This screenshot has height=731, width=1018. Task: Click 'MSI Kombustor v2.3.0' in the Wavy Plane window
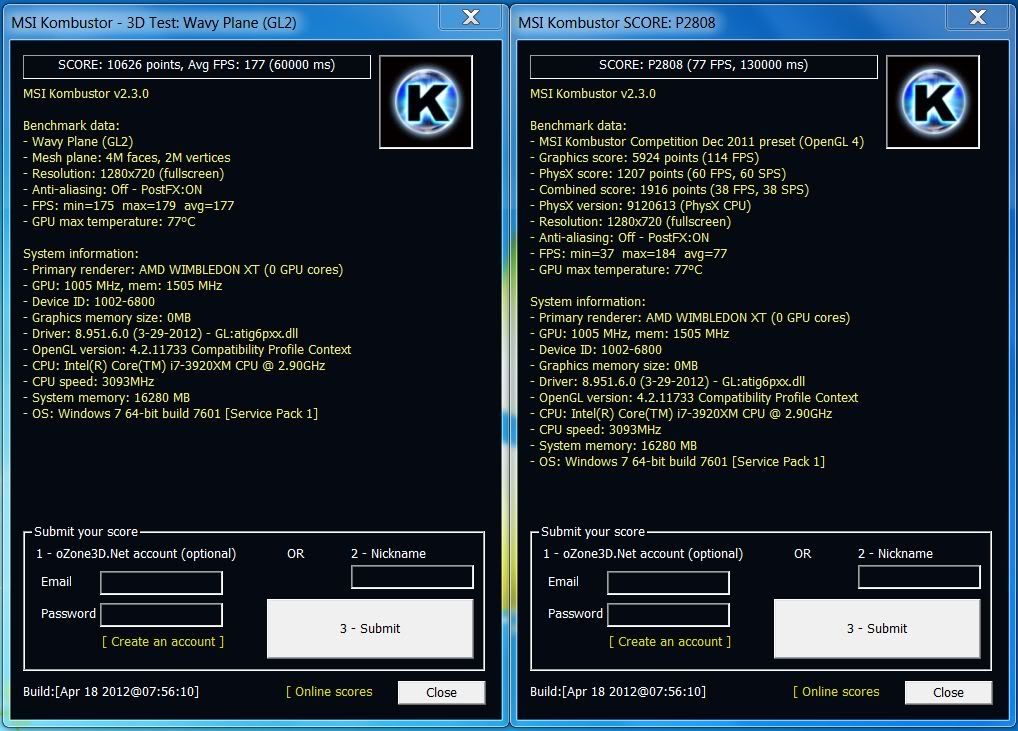click(86, 93)
